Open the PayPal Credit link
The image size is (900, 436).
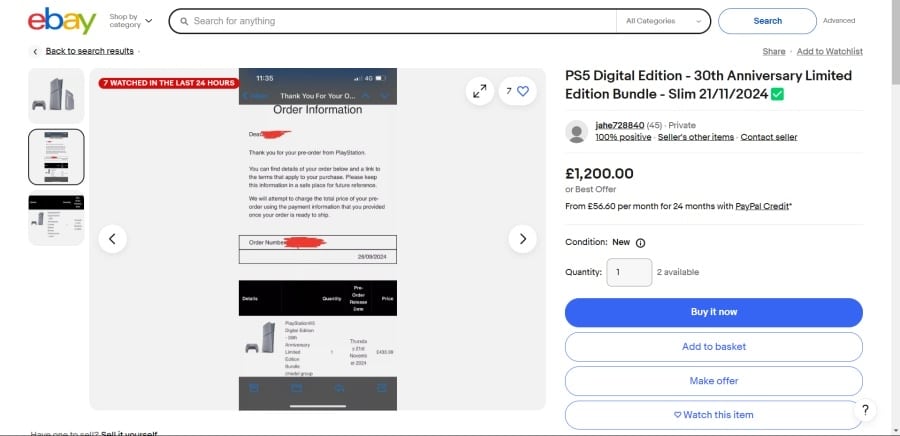coord(762,206)
